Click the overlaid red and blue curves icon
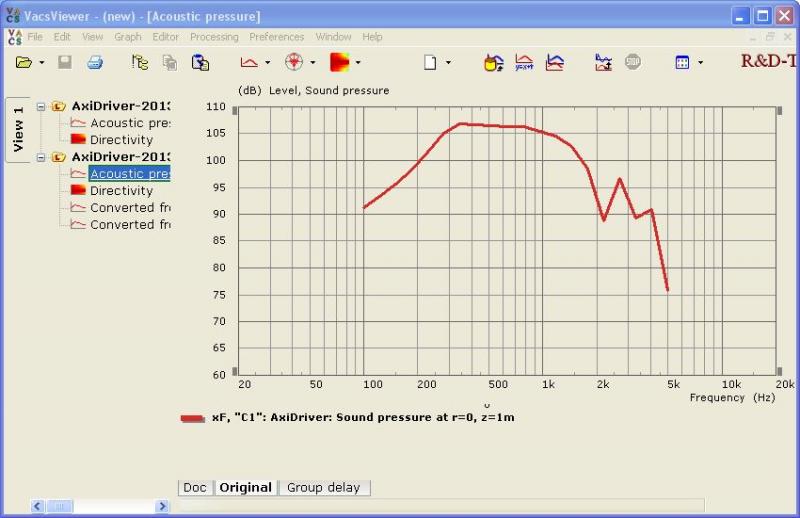This screenshot has width=800, height=518. point(555,62)
